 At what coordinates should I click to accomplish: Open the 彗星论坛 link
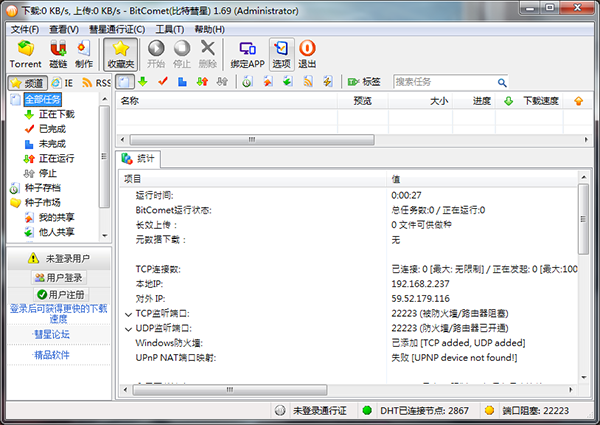pyautogui.click(x=52, y=334)
